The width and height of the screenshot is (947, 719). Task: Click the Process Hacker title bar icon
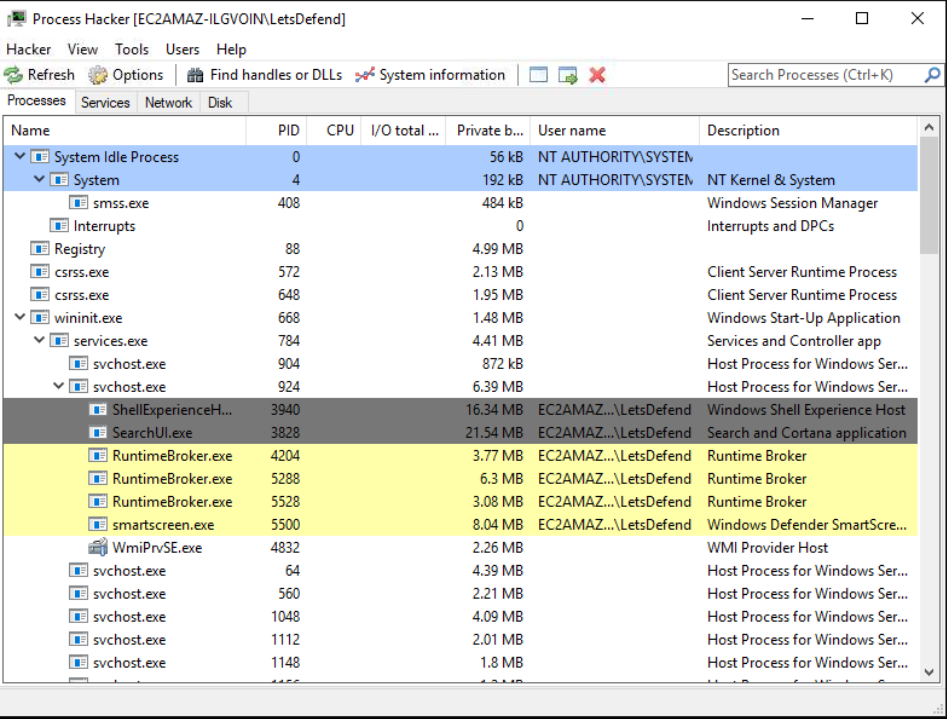click(17, 18)
